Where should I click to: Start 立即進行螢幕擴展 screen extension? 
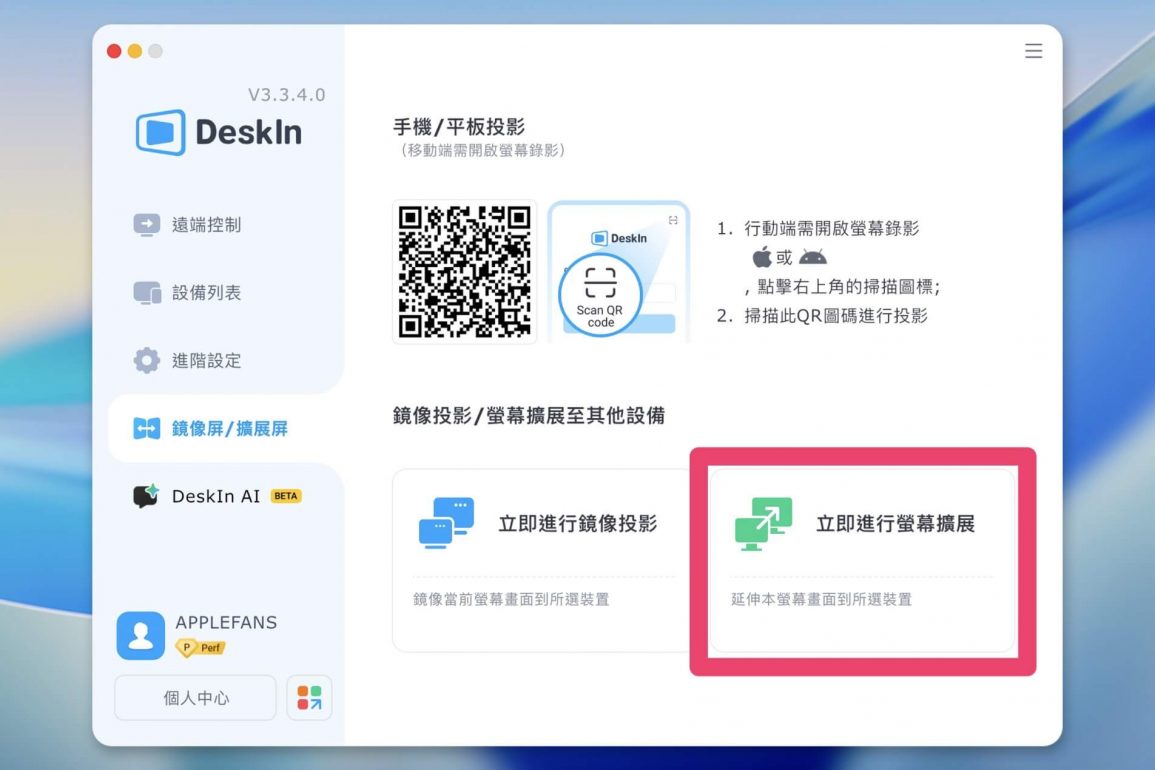point(895,524)
